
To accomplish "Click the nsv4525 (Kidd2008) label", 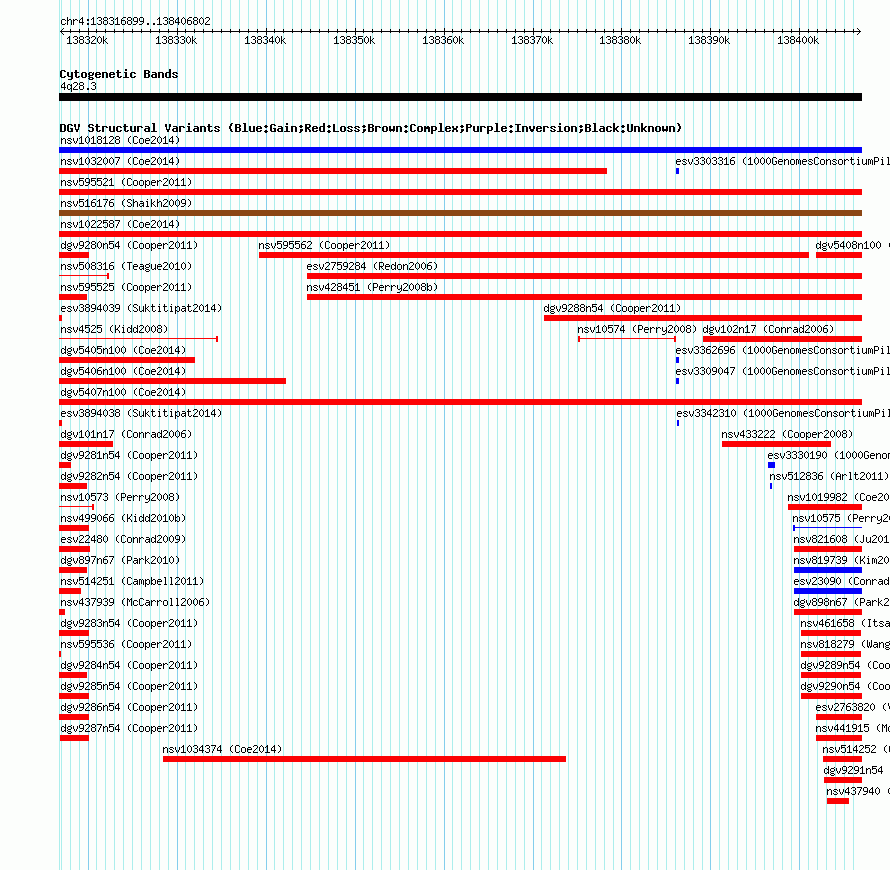I will (x=114, y=329).
